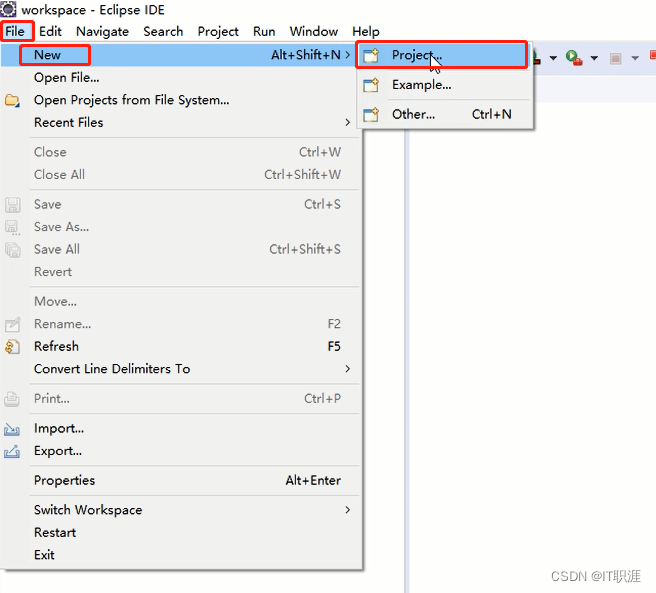Choose Project... from the New submenu
Viewport: 656px width, 593px height.
click(443, 55)
